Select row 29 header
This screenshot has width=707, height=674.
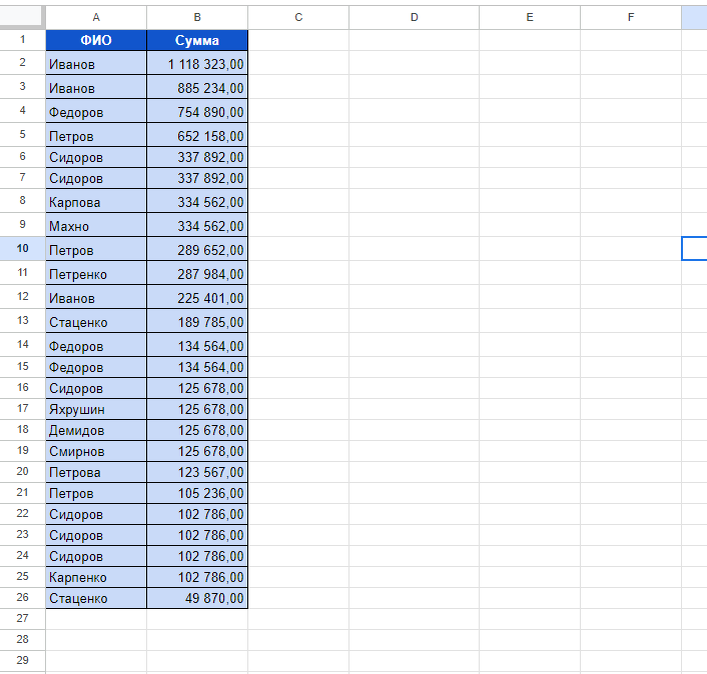coord(23,660)
